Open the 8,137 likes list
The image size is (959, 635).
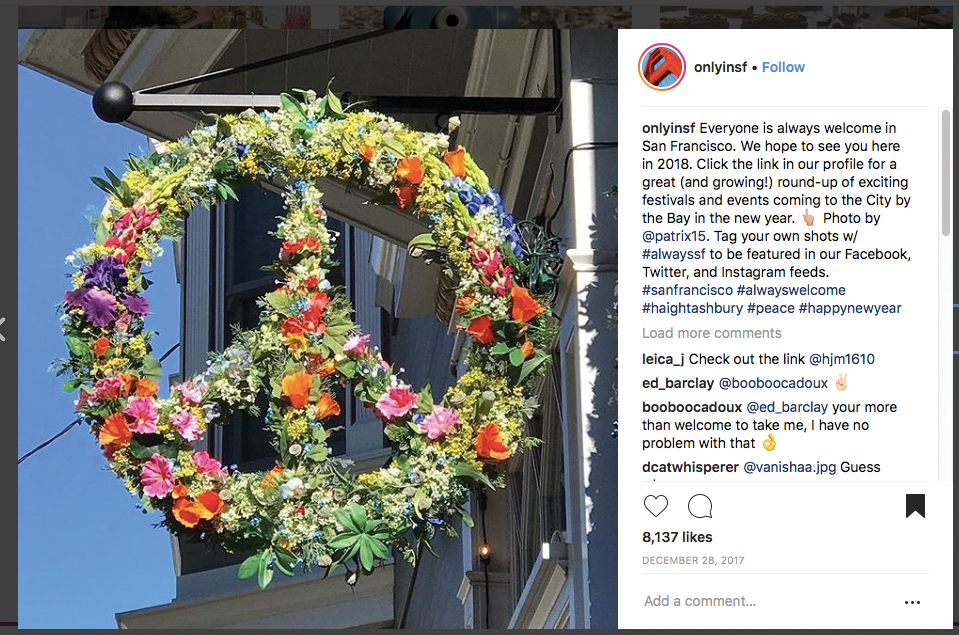pyautogui.click(x=677, y=537)
